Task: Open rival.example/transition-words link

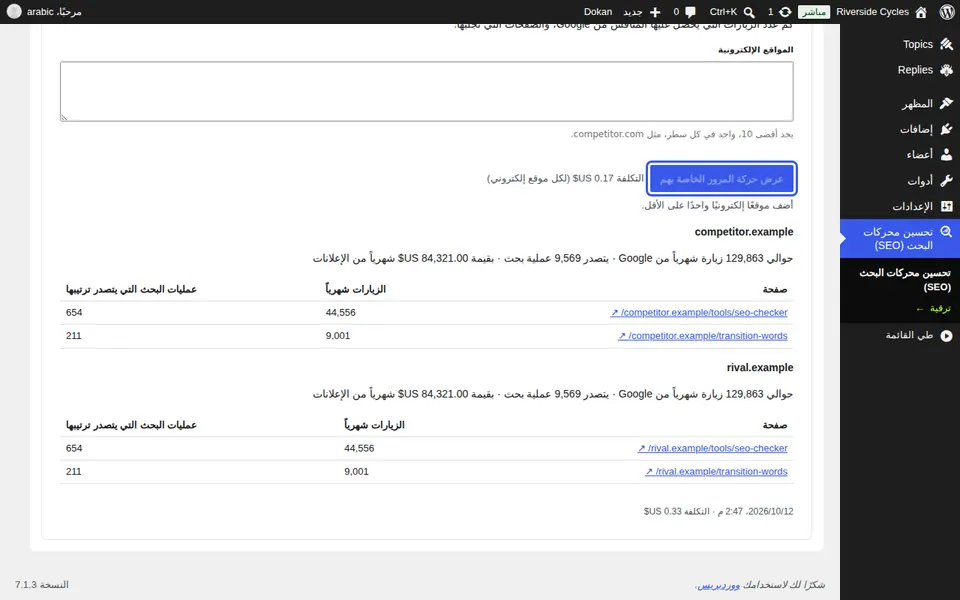Action: pos(716,471)
